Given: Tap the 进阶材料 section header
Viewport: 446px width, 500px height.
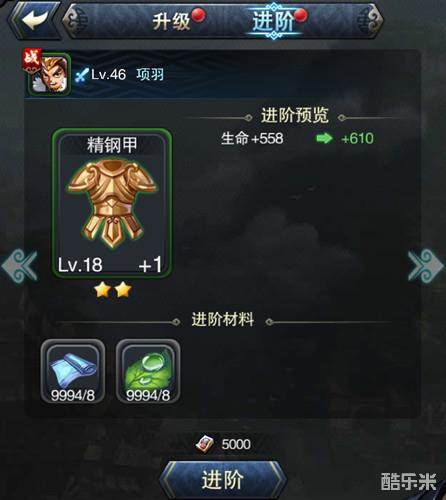Looking at the screenshot, I should point(223,320).
